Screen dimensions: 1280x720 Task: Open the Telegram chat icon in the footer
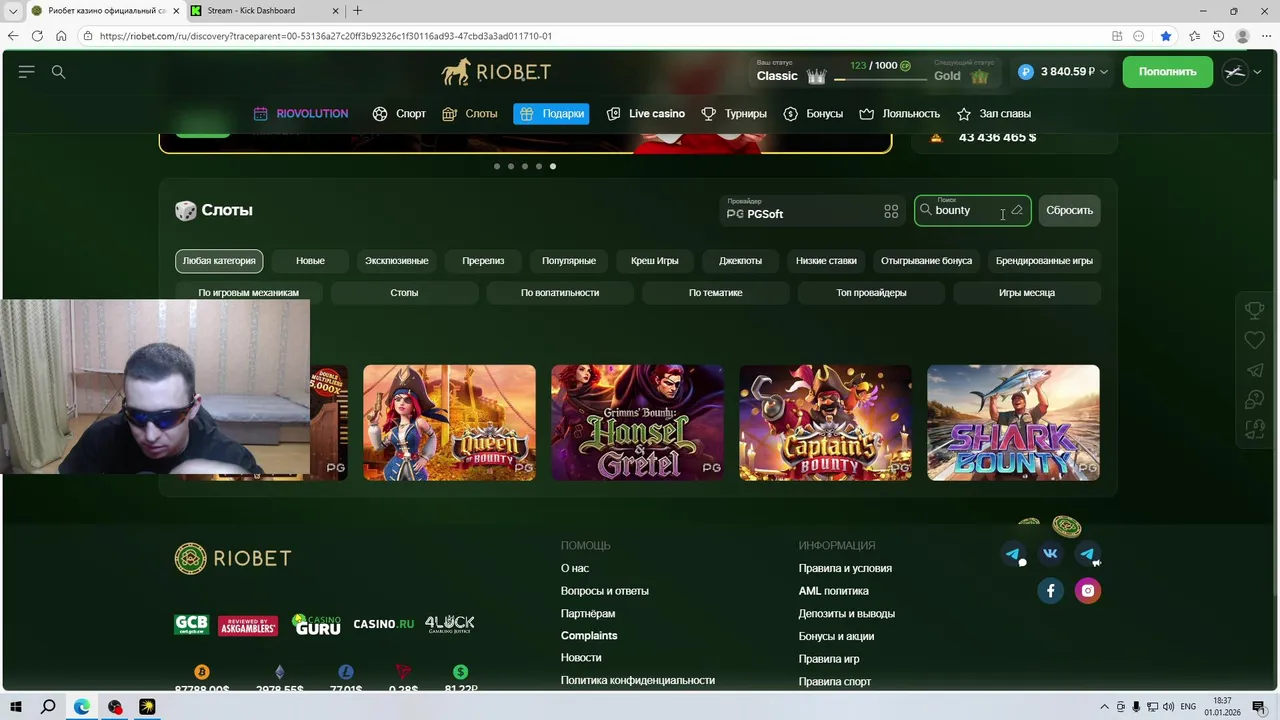1013,553
